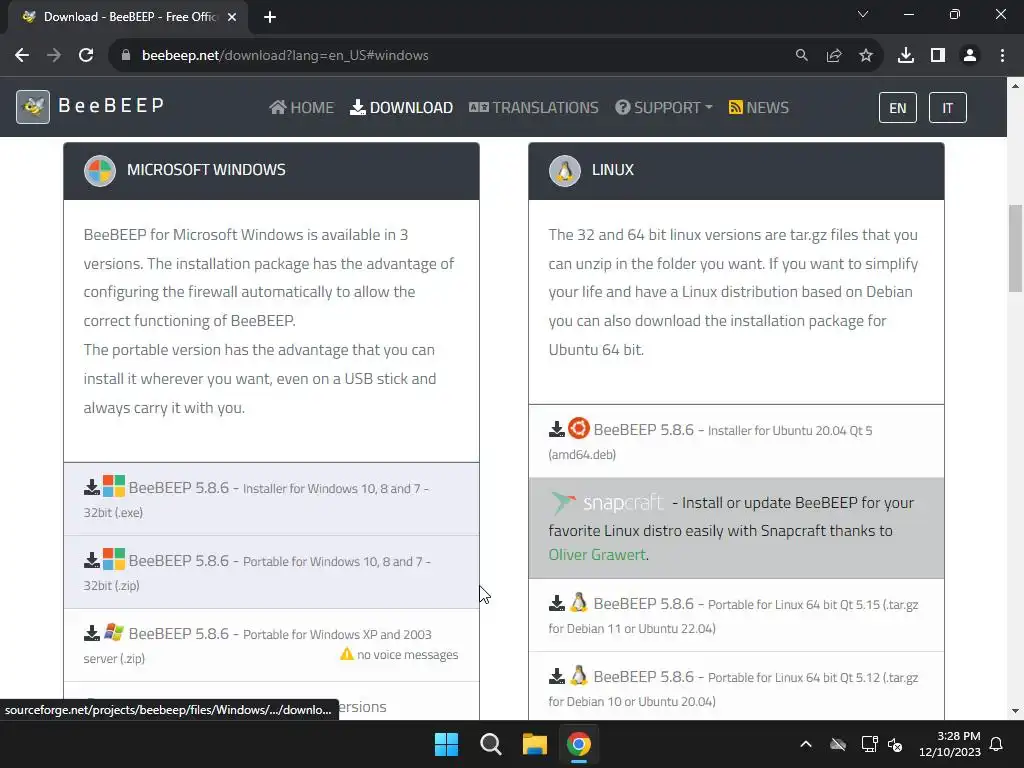Click the muted volume tray icon

(896, 744)
